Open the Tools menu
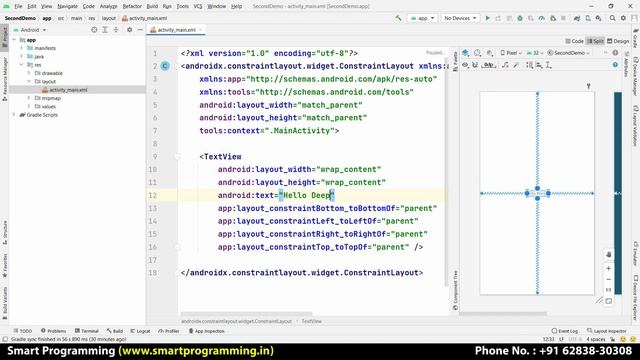 182,6
